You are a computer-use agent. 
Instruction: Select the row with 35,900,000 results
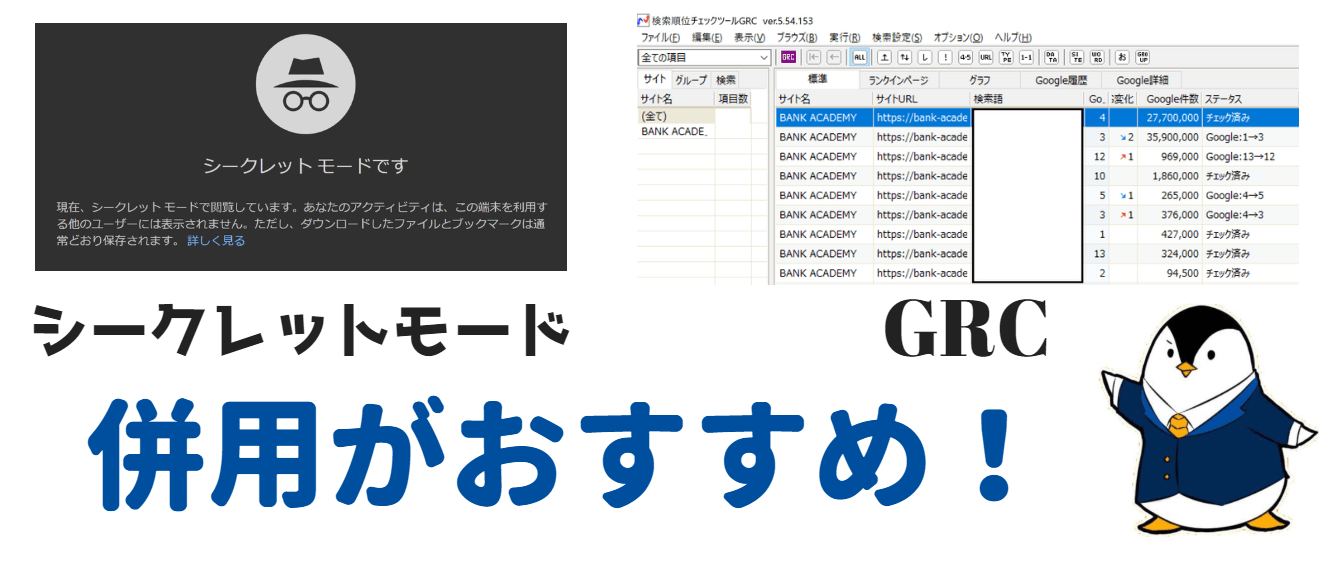pos(1037,137)
